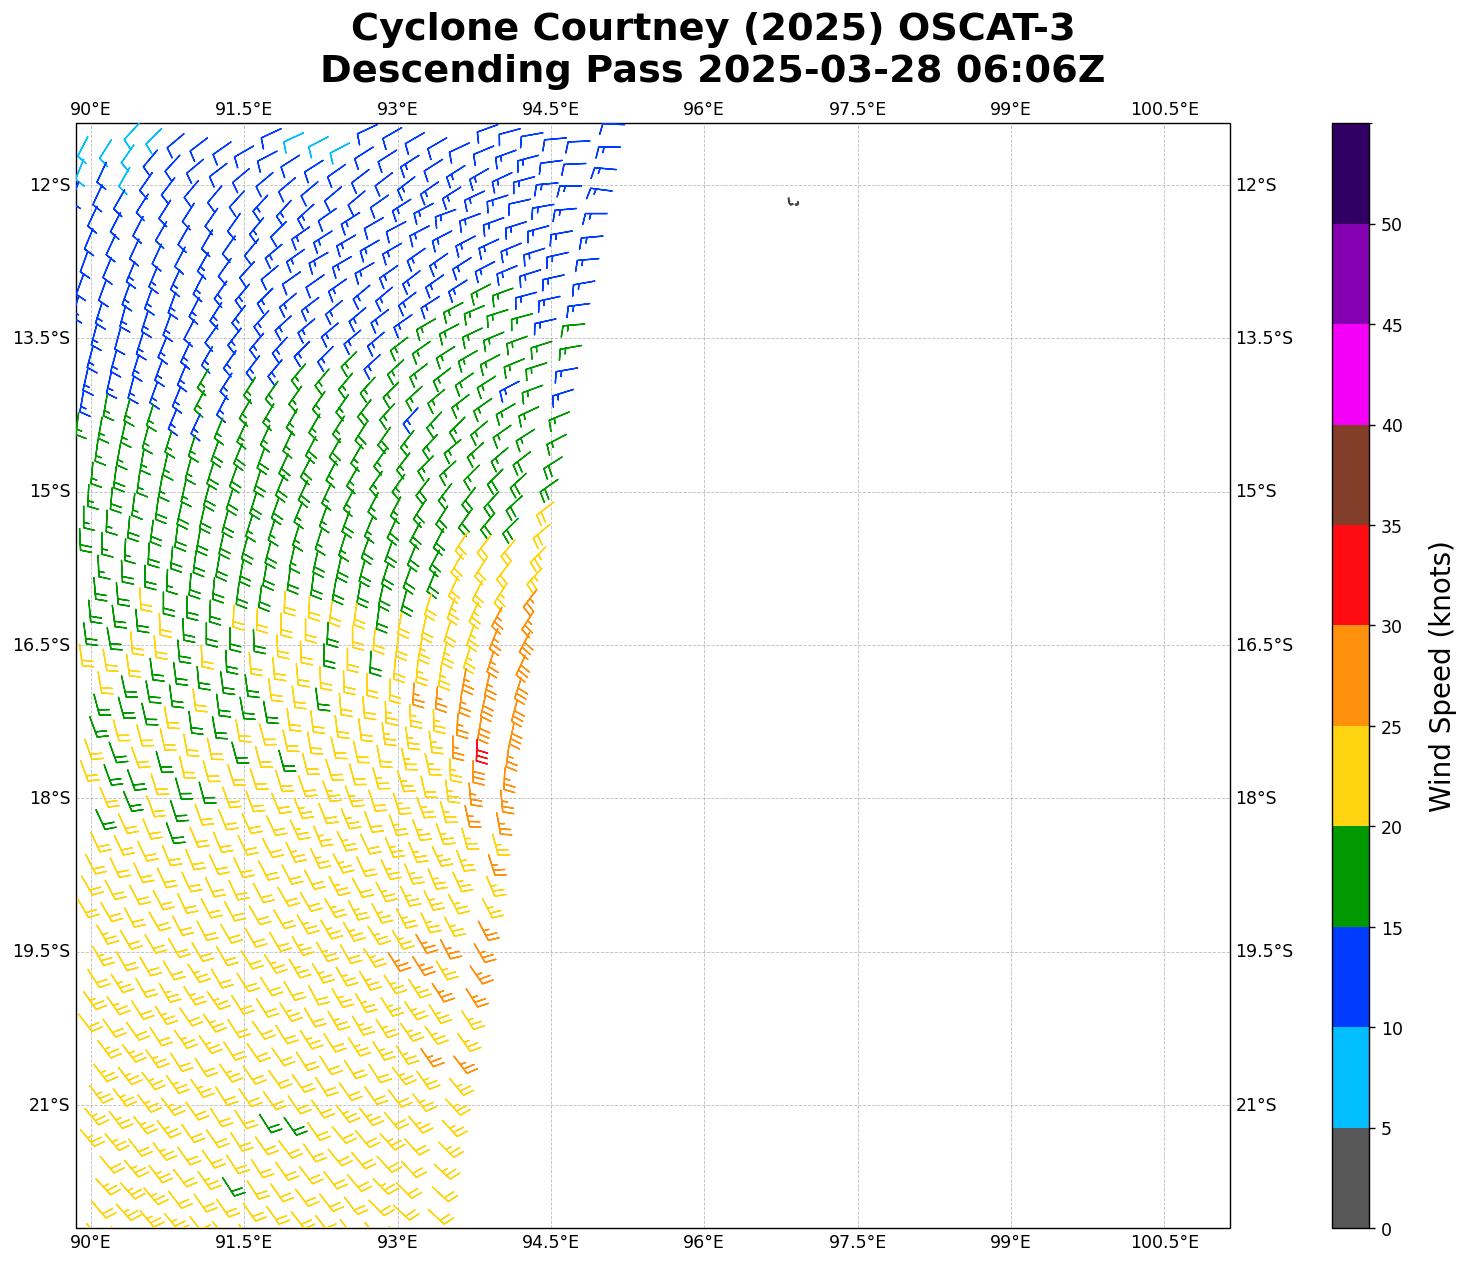1469x1264 pixels.
Task: Click the dark blue 10-15 knots segment
Action: [x=1350, y=977]
